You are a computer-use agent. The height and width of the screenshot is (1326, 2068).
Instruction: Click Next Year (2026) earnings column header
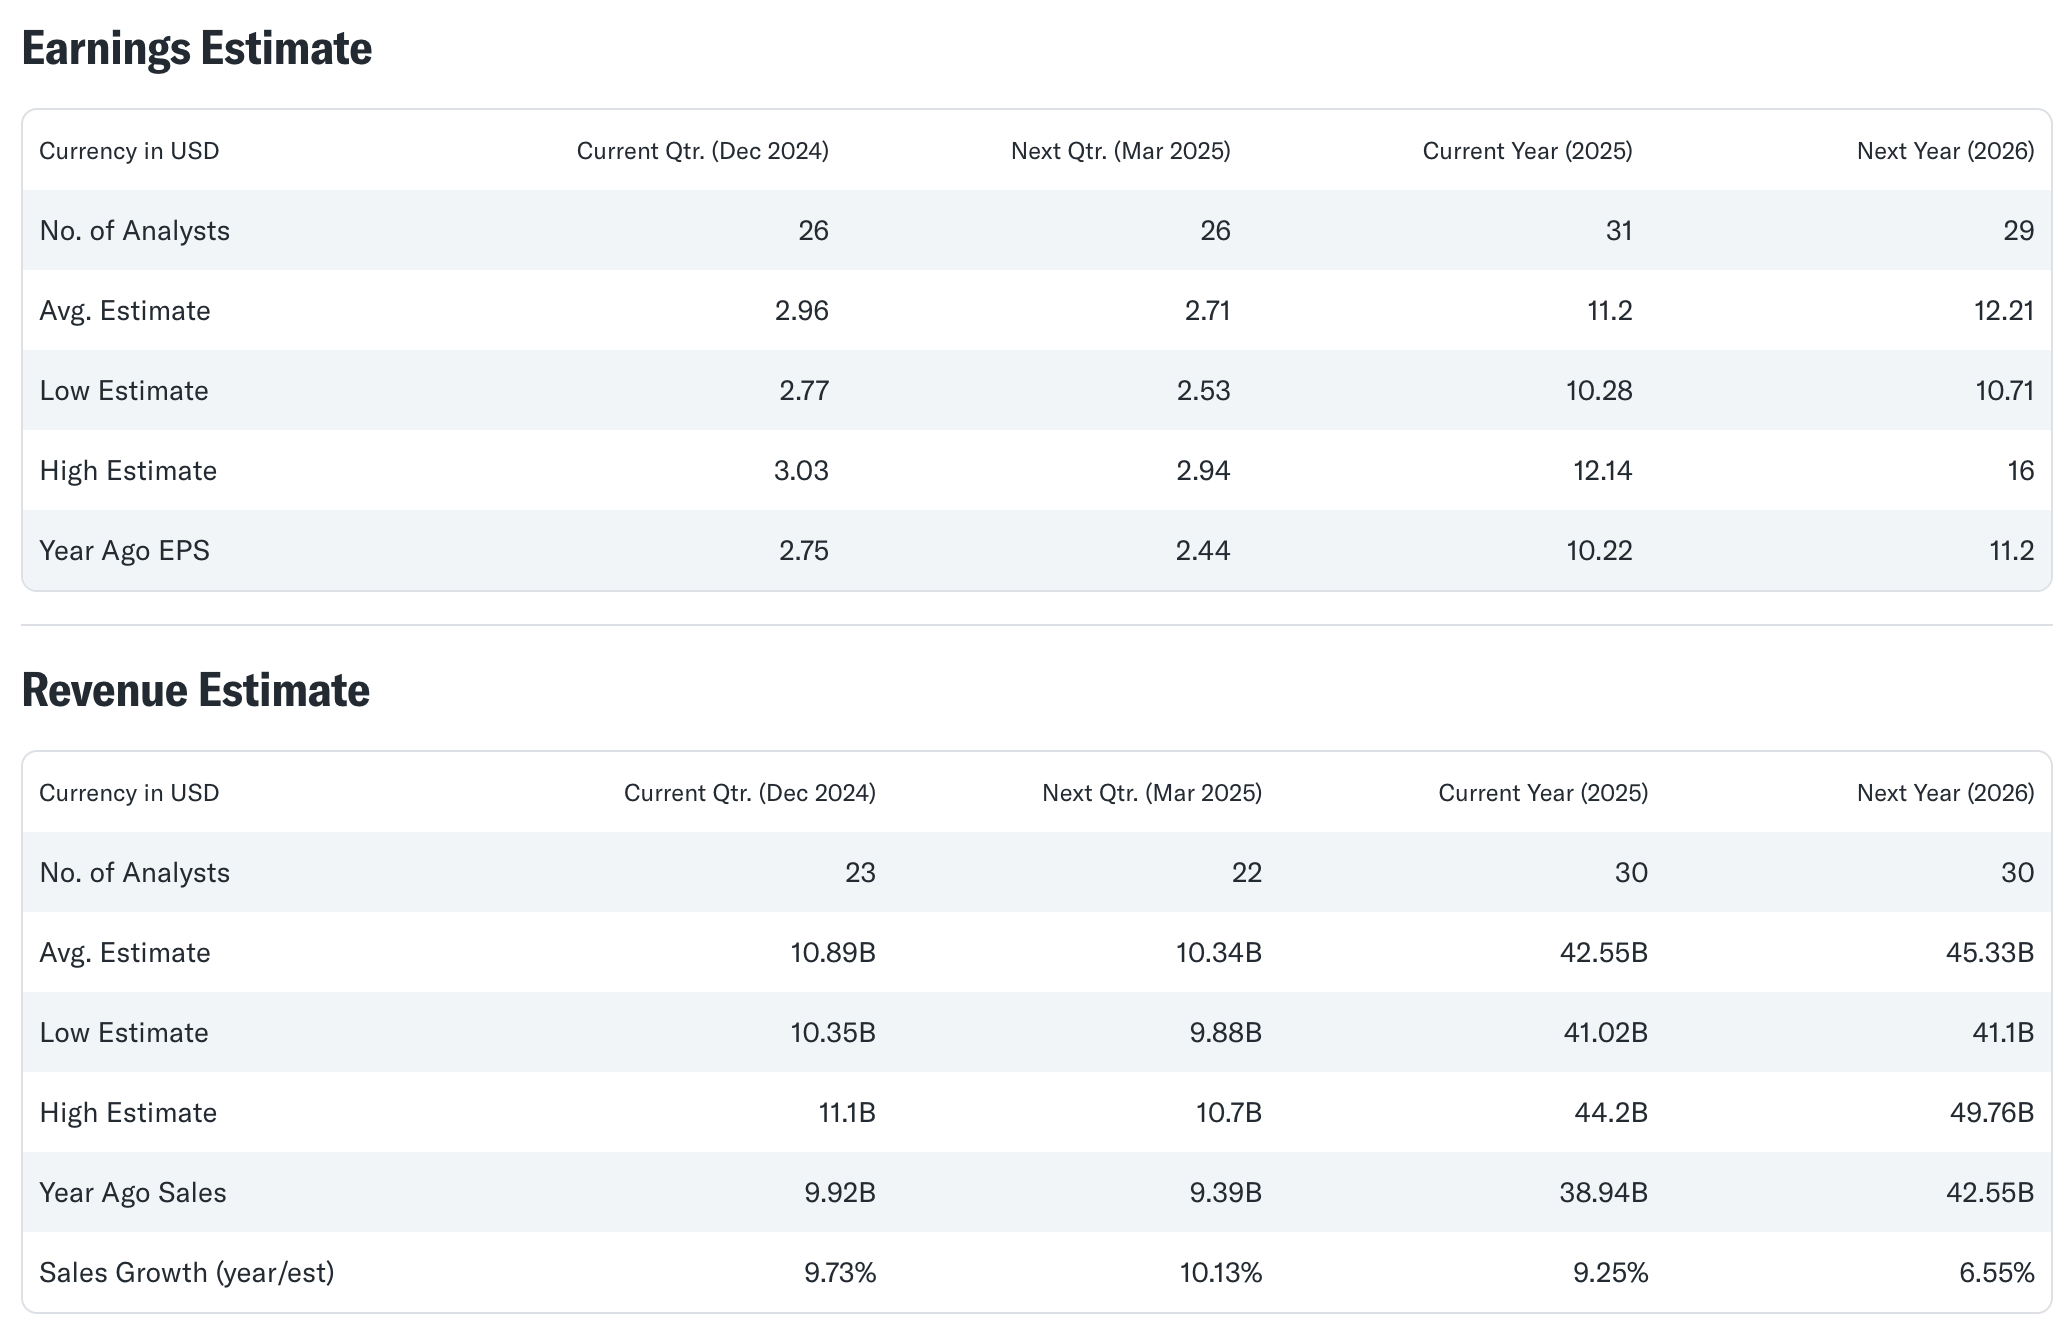[x=1945, y=151]
